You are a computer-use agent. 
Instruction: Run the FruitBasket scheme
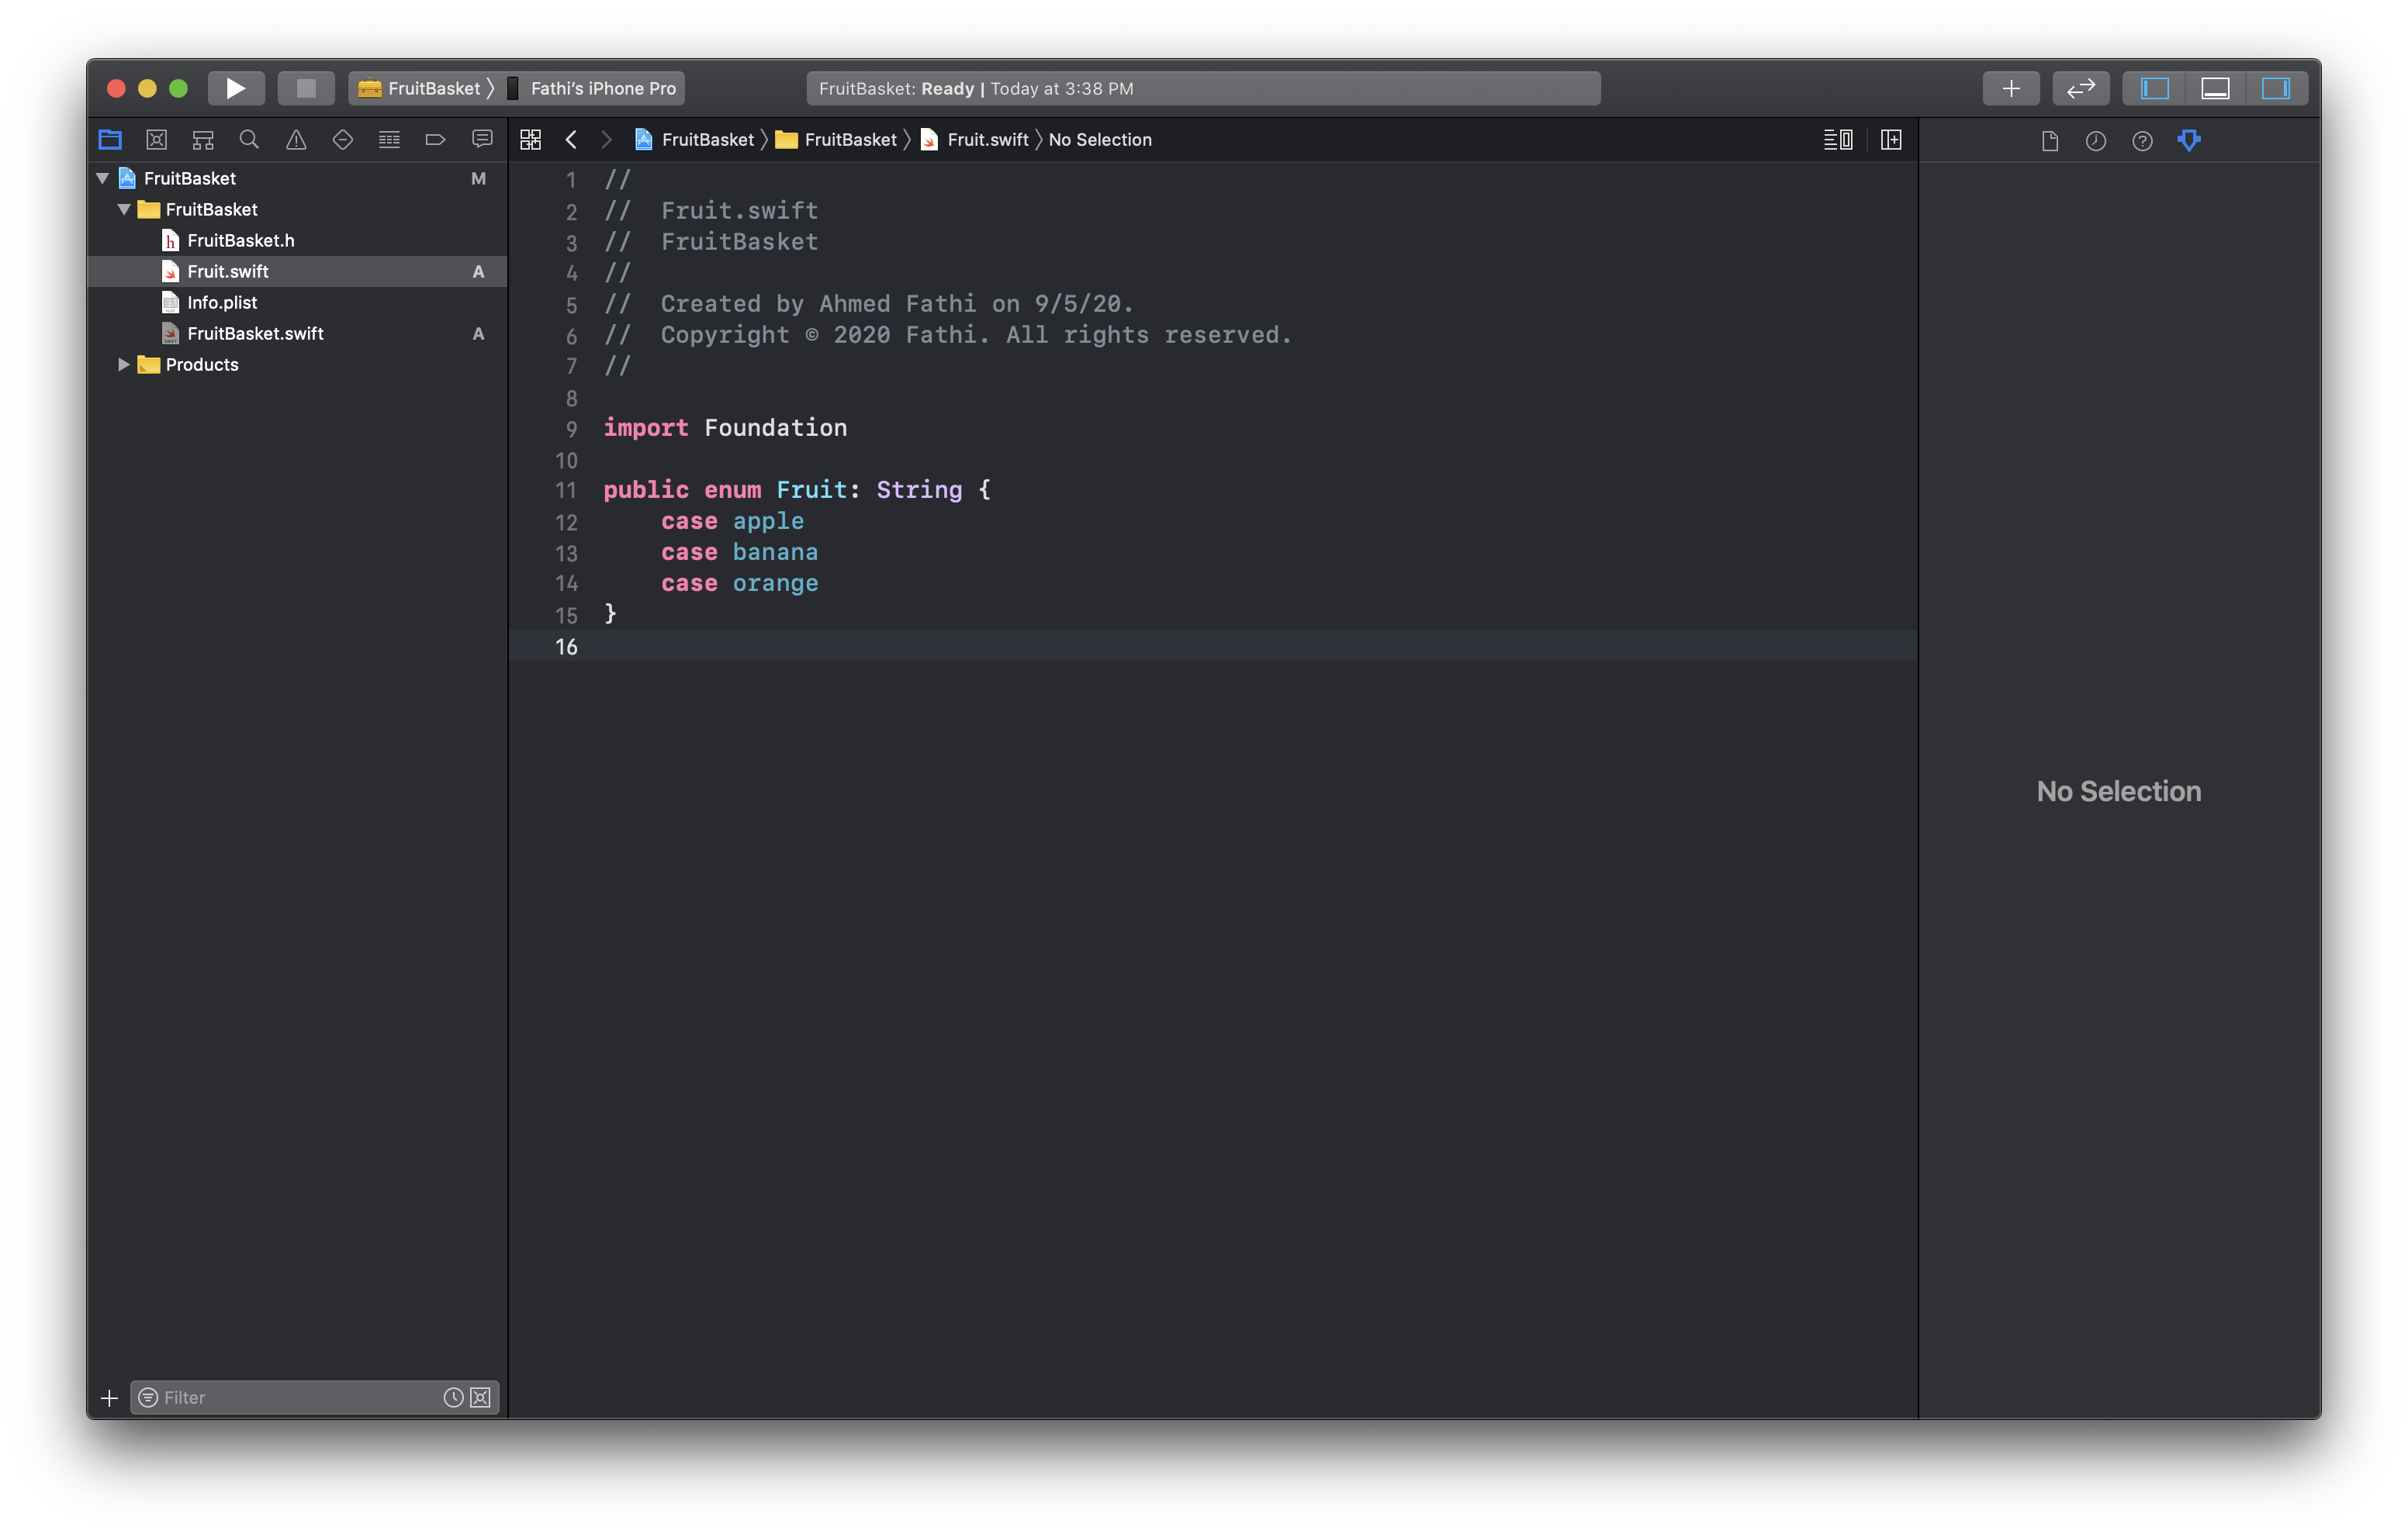[x=236, y=88]
